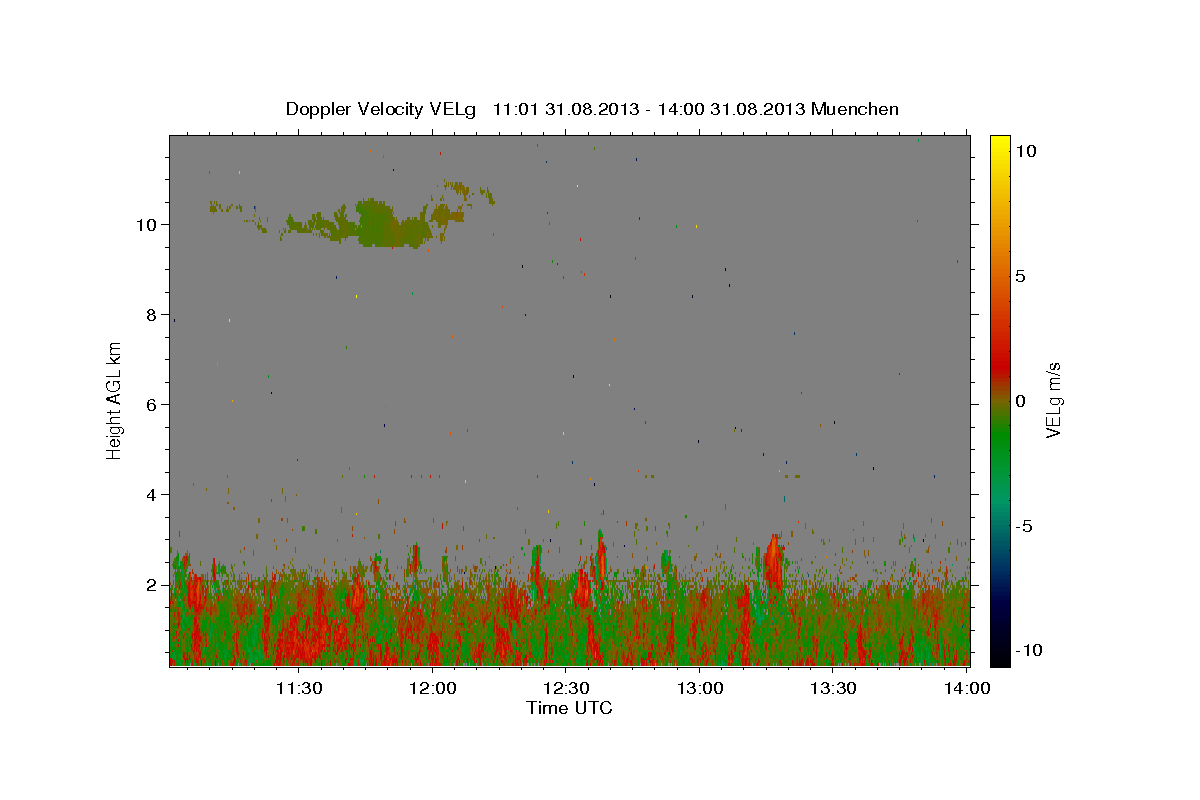Click the colorbar value 5

click(x=1020, y=276)
